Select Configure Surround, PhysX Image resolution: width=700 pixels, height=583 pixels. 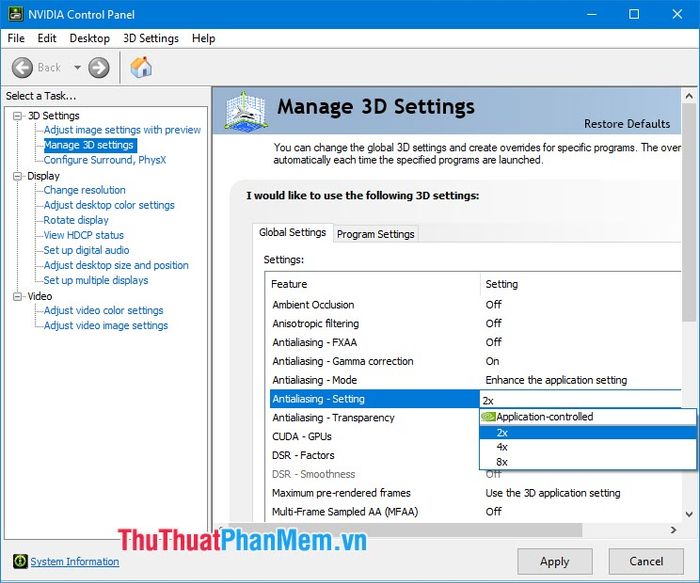click(x=105, y=160)
